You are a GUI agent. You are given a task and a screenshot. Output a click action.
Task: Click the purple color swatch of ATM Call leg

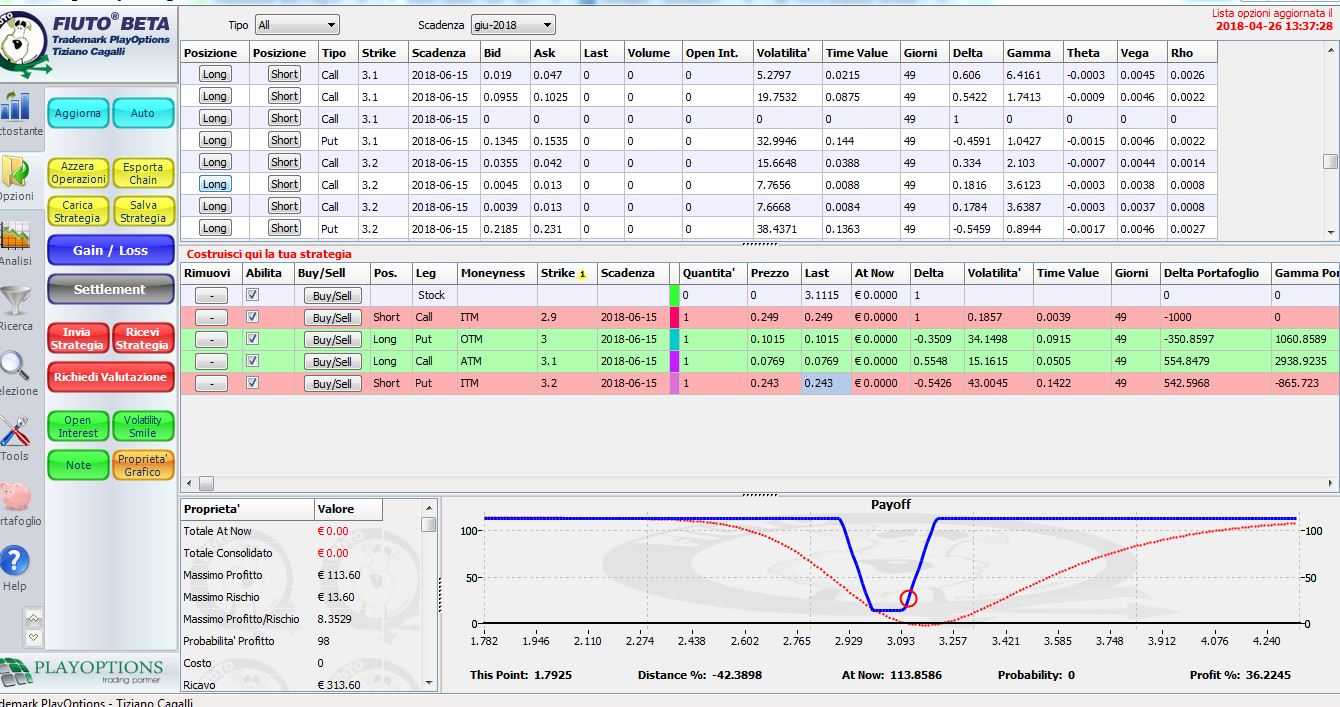click(x=674, y=361)
